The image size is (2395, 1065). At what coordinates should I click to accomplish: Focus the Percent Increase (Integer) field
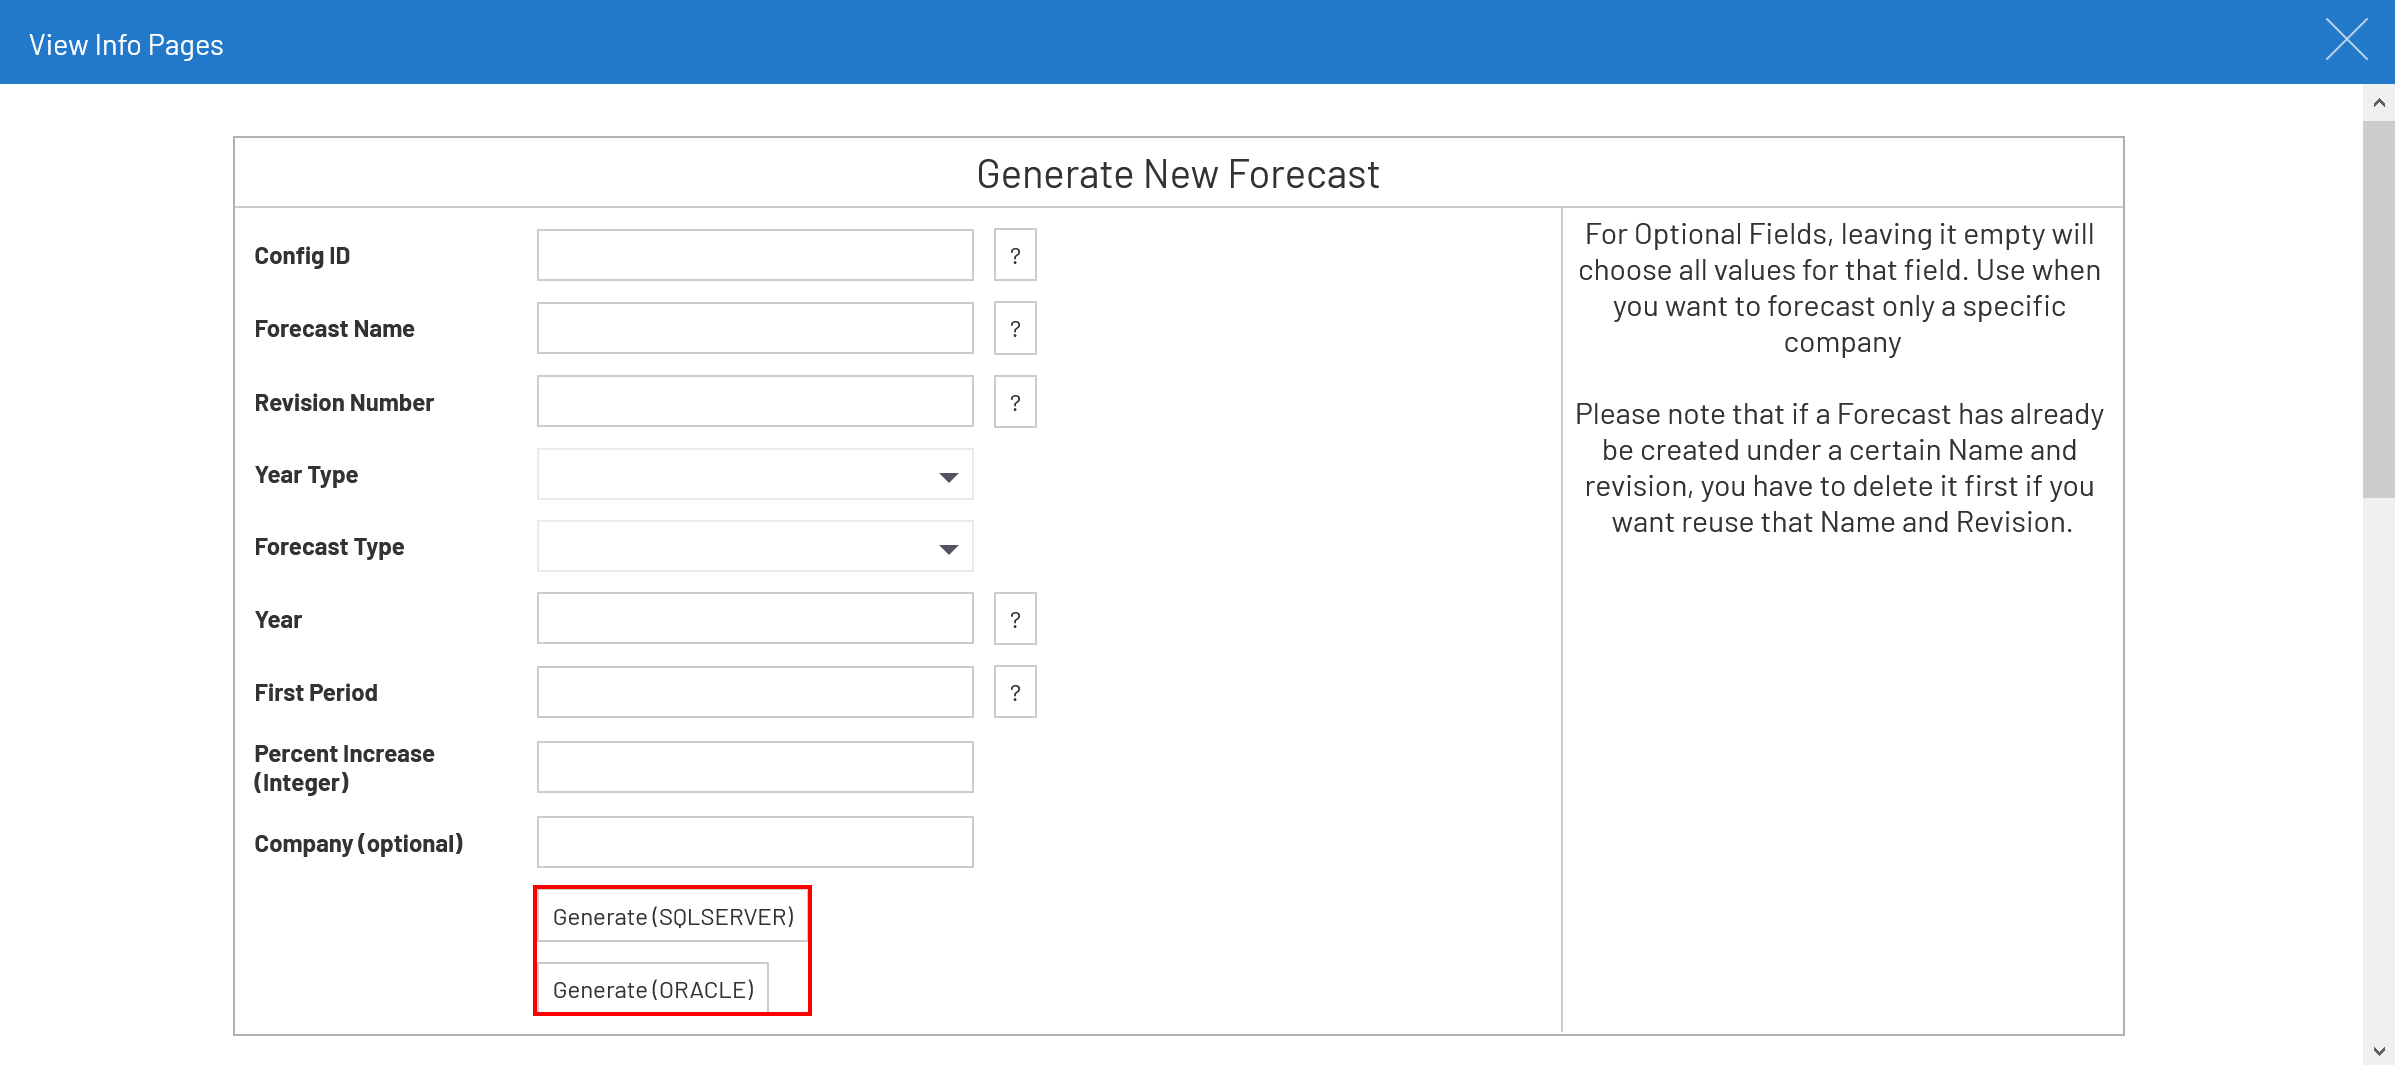point(755,767)
